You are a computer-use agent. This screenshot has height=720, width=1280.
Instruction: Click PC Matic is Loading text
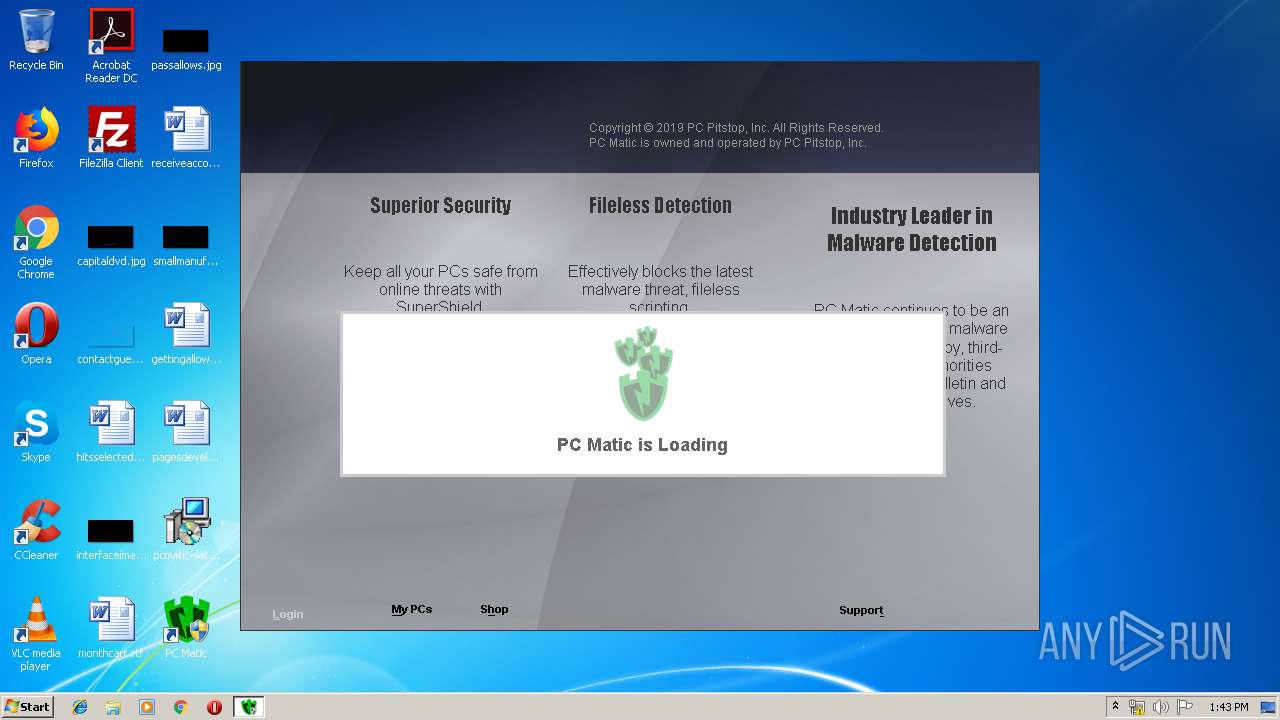tap(642, 445)
